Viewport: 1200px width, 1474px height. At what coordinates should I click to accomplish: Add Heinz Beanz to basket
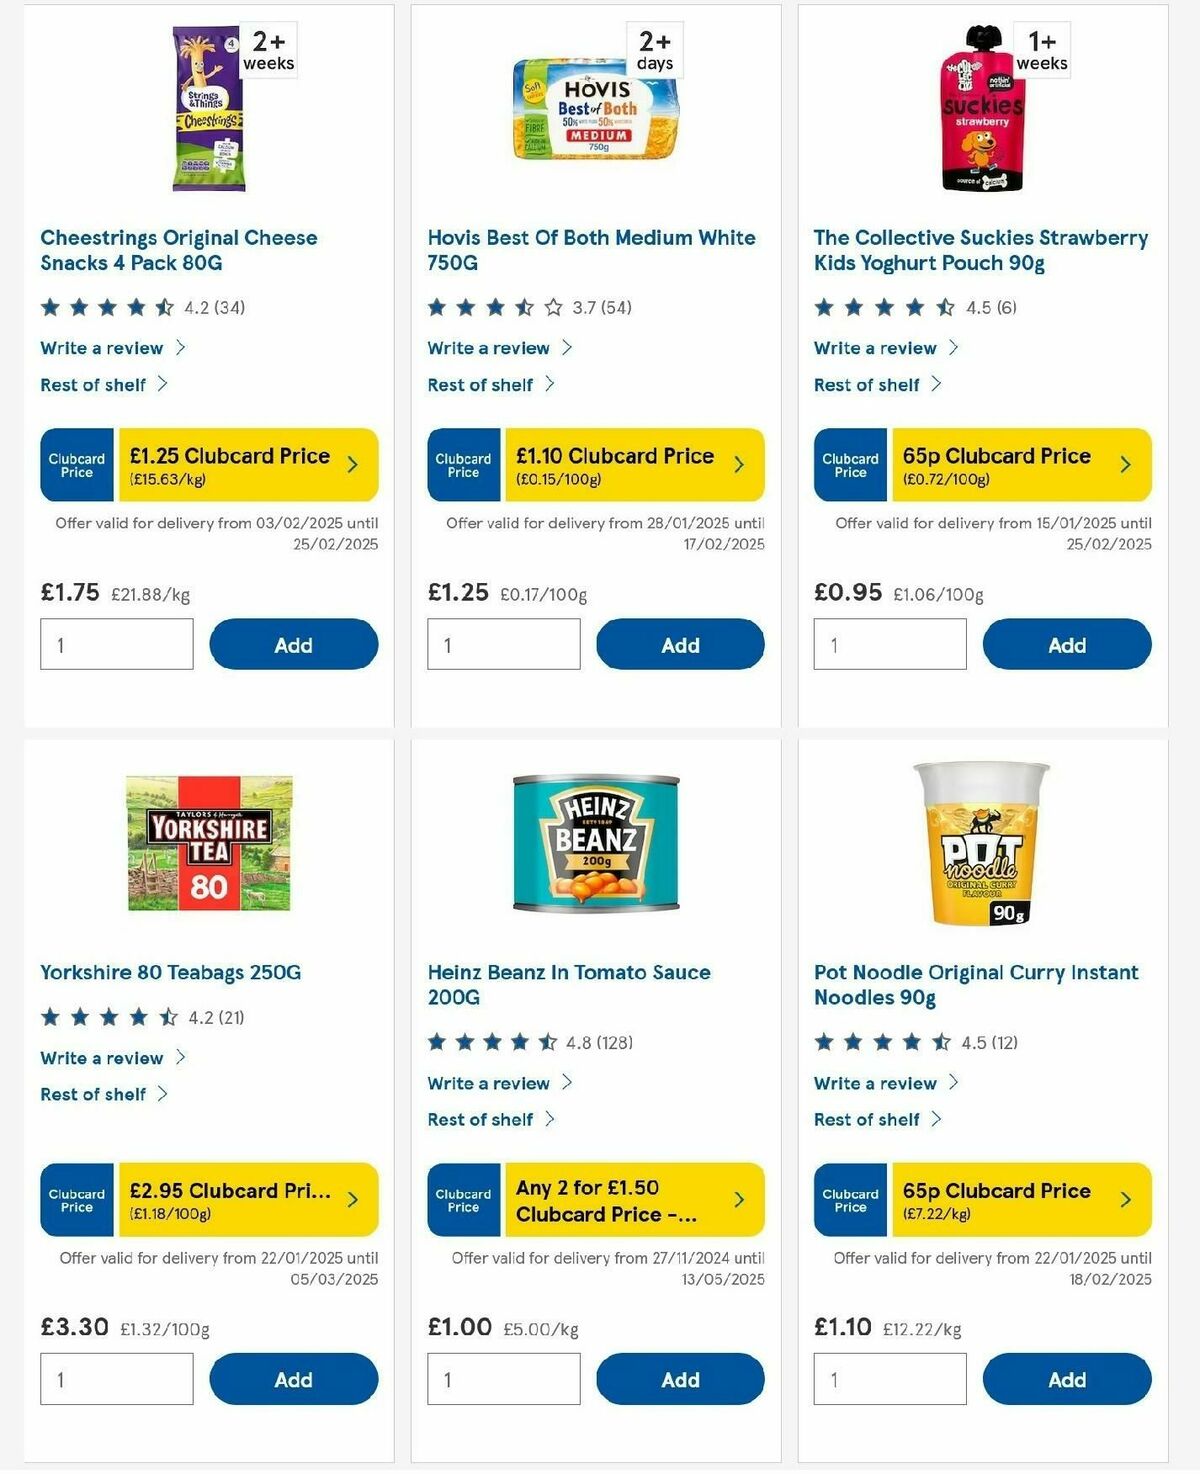point(680,1379)
